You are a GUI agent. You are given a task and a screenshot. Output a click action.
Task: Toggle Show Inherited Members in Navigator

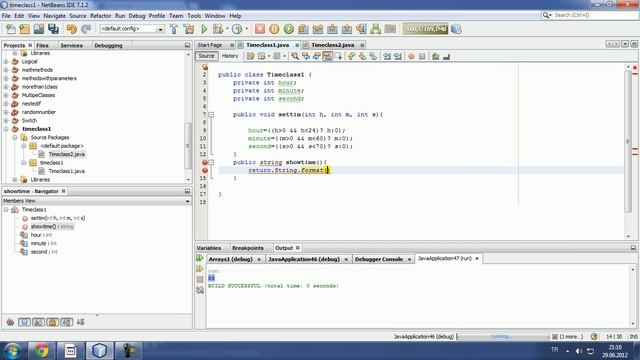[x=10, y=322]
